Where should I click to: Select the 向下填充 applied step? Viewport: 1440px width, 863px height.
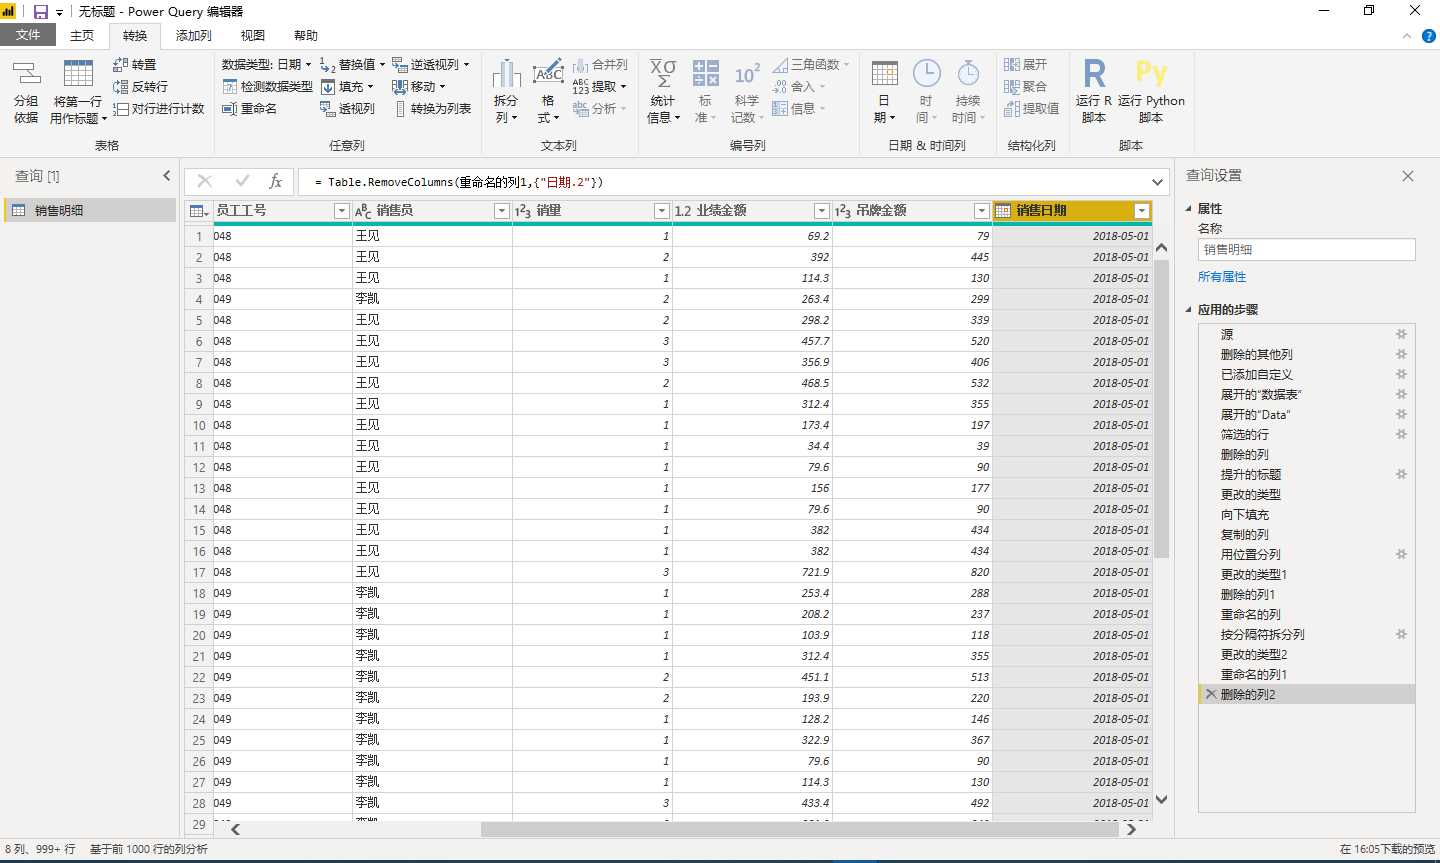1306,514
